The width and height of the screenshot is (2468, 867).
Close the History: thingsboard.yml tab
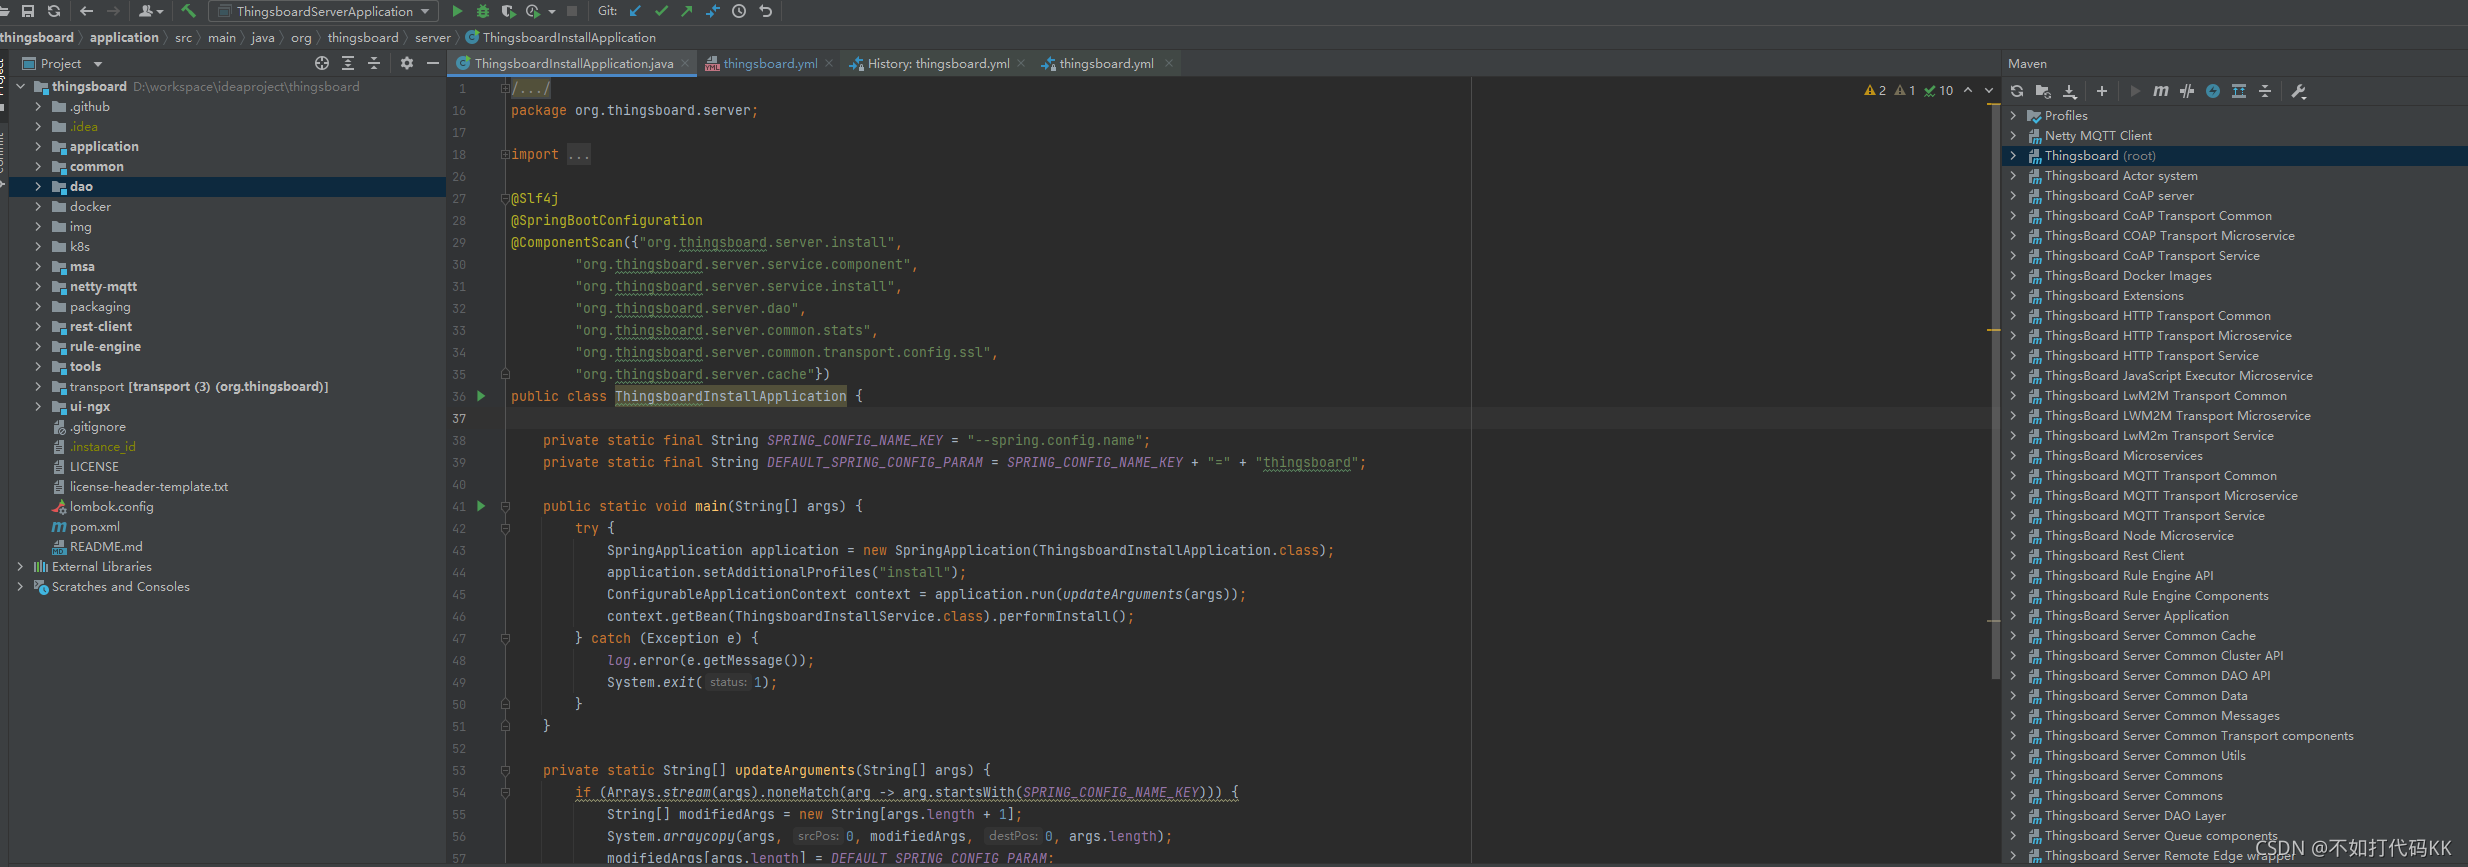(x=1021, y=63)
